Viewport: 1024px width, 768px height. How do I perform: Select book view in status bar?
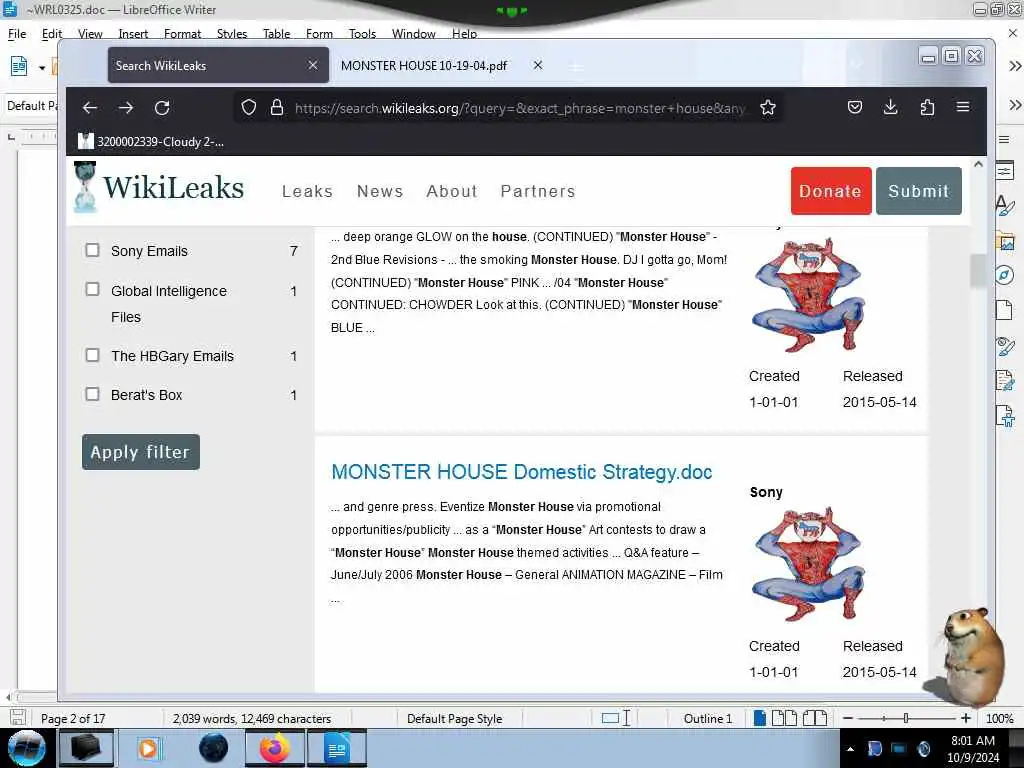814,718
